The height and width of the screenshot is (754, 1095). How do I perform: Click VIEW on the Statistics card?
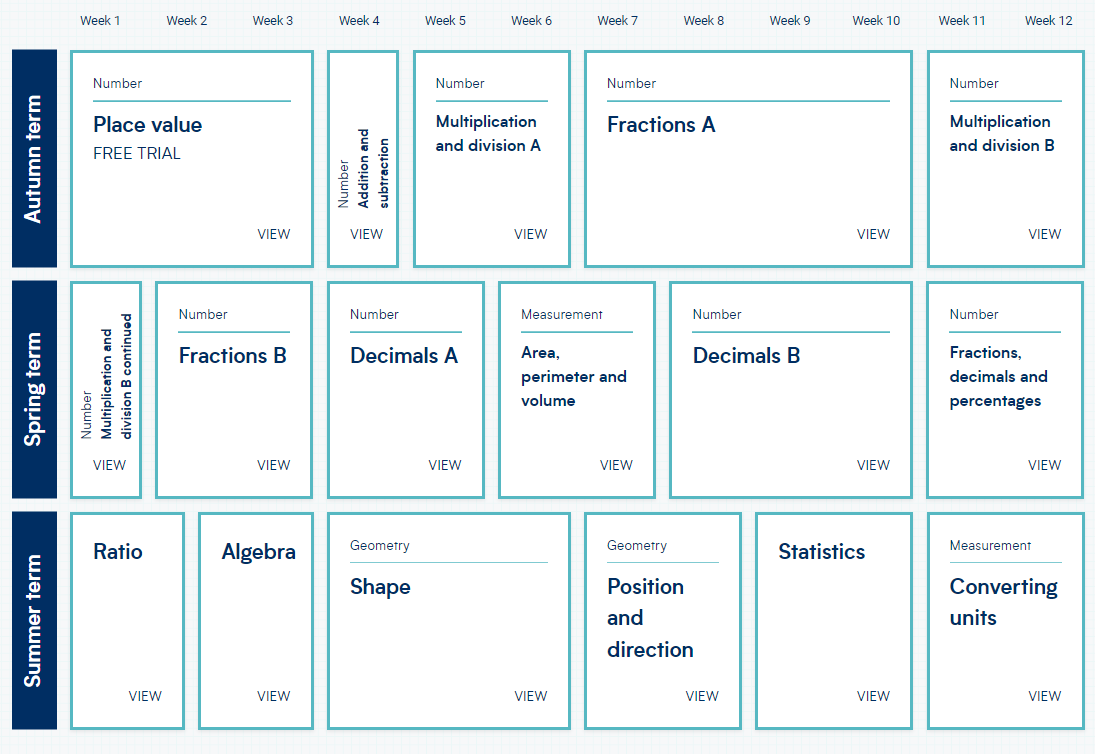pyautogui.click(x=873, y=696)
